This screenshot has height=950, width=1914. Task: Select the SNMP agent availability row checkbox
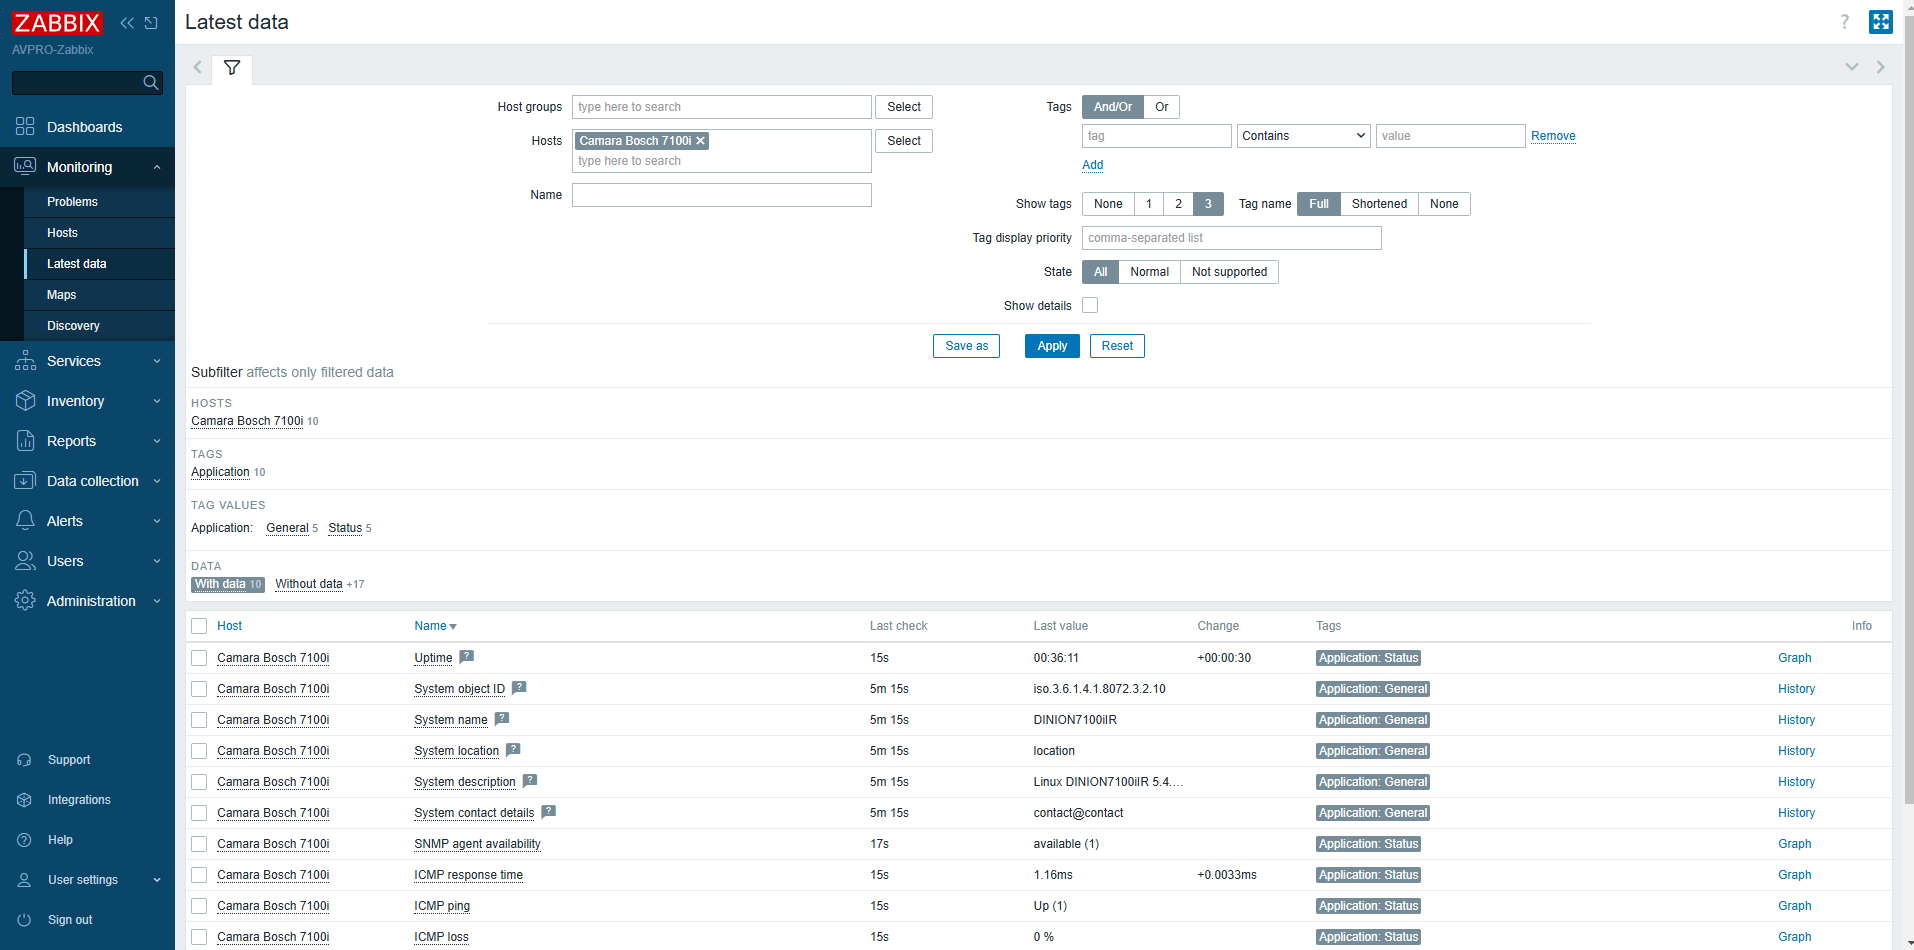click(x=199, y=844)
